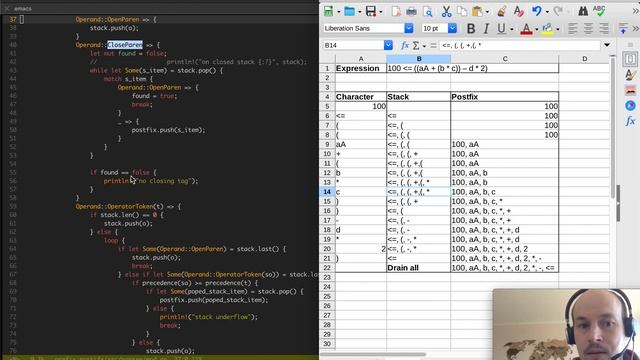Click the "Expression" cell in row 1

pyautogui.click(x=361, y=68)
